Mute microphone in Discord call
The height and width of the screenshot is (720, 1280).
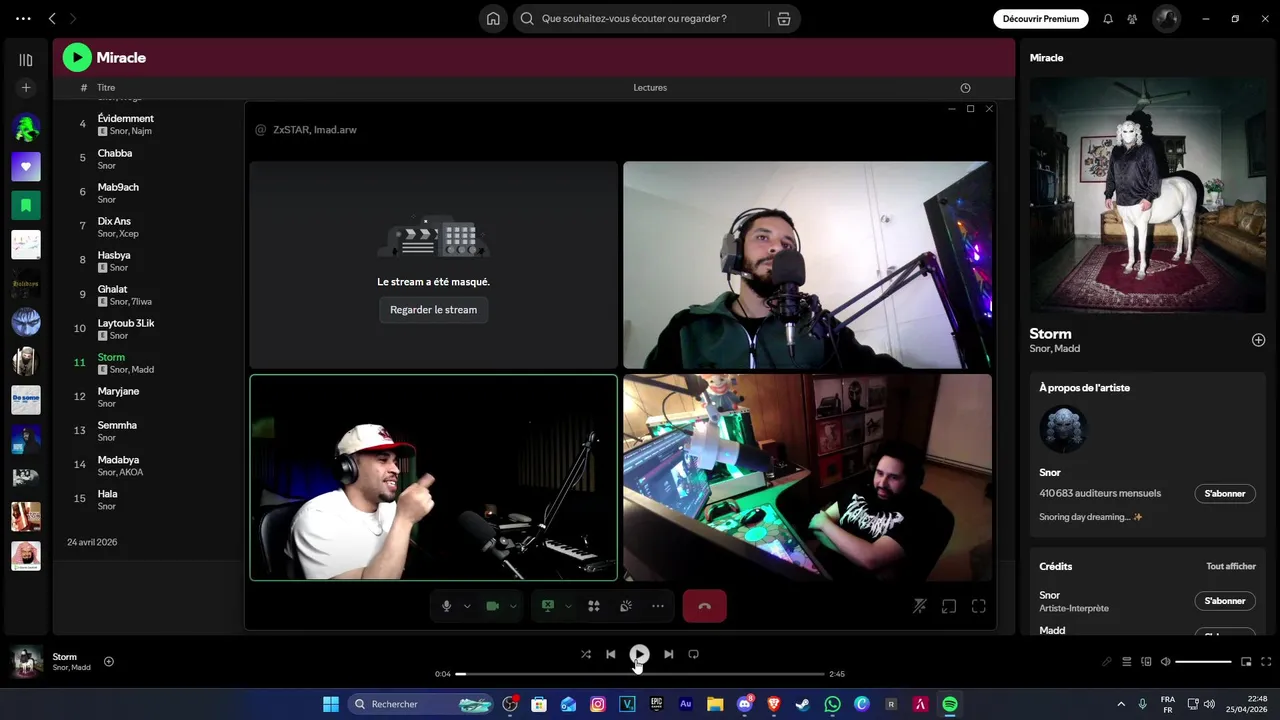pos(446,606)
